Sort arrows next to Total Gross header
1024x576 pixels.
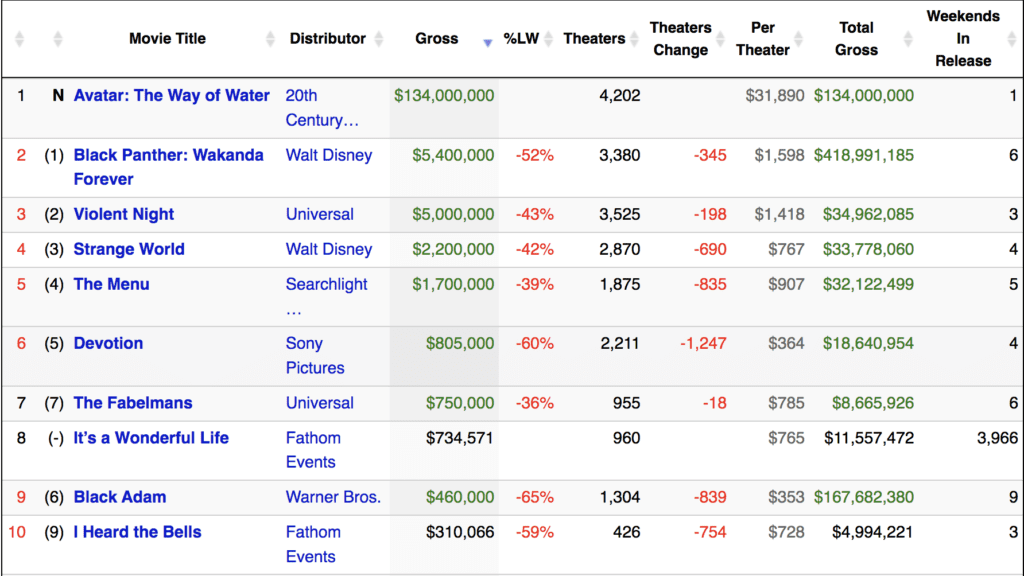coord(908,39)
